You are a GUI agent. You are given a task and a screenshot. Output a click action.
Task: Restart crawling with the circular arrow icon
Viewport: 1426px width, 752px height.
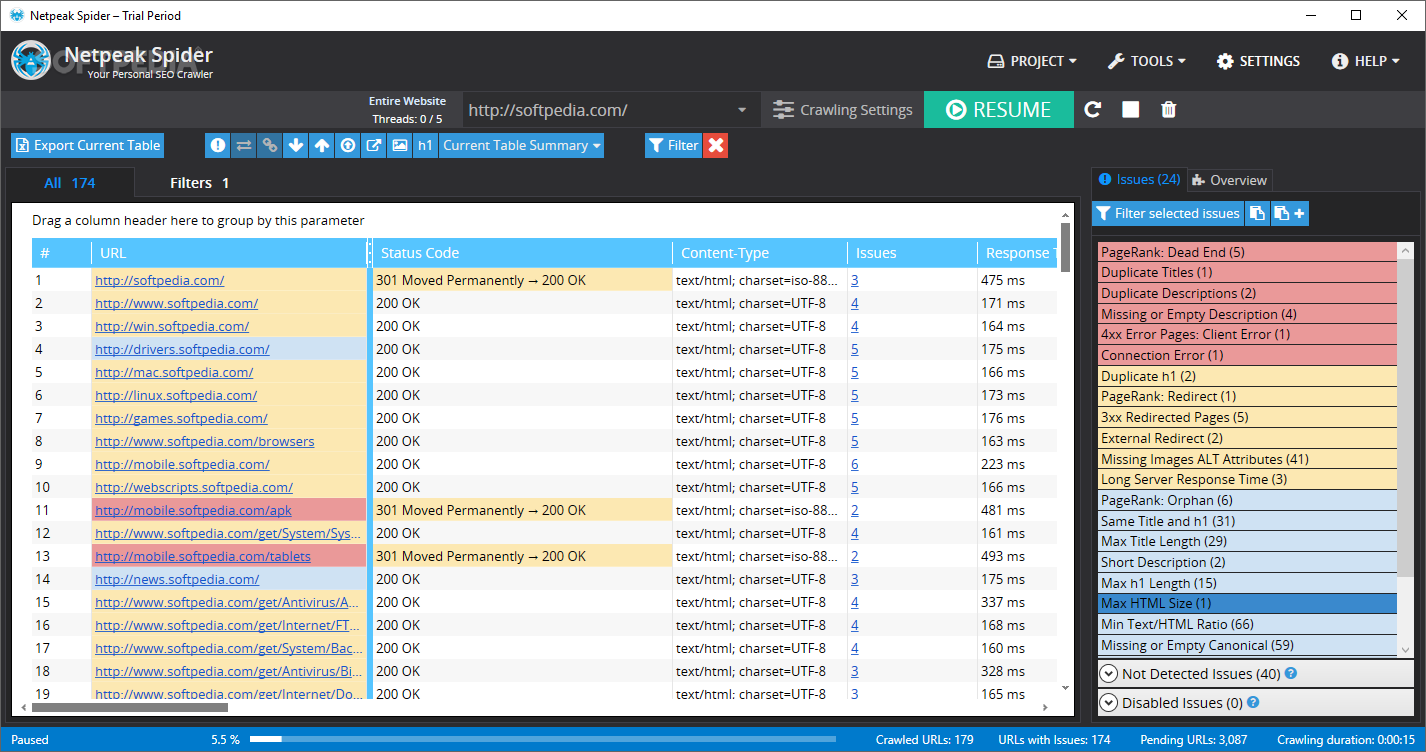(x=1093, y=110)
